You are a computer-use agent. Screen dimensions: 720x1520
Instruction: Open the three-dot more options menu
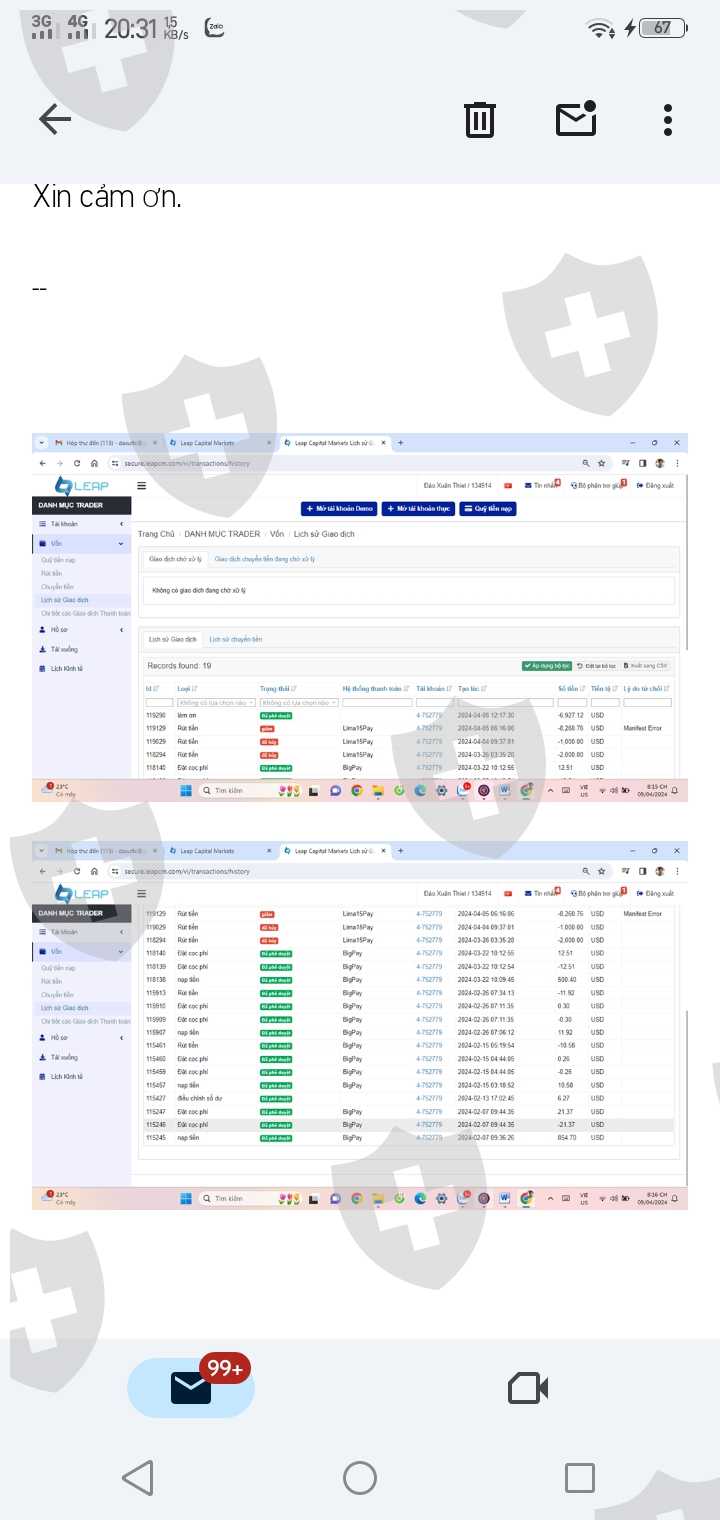(668, 120)
